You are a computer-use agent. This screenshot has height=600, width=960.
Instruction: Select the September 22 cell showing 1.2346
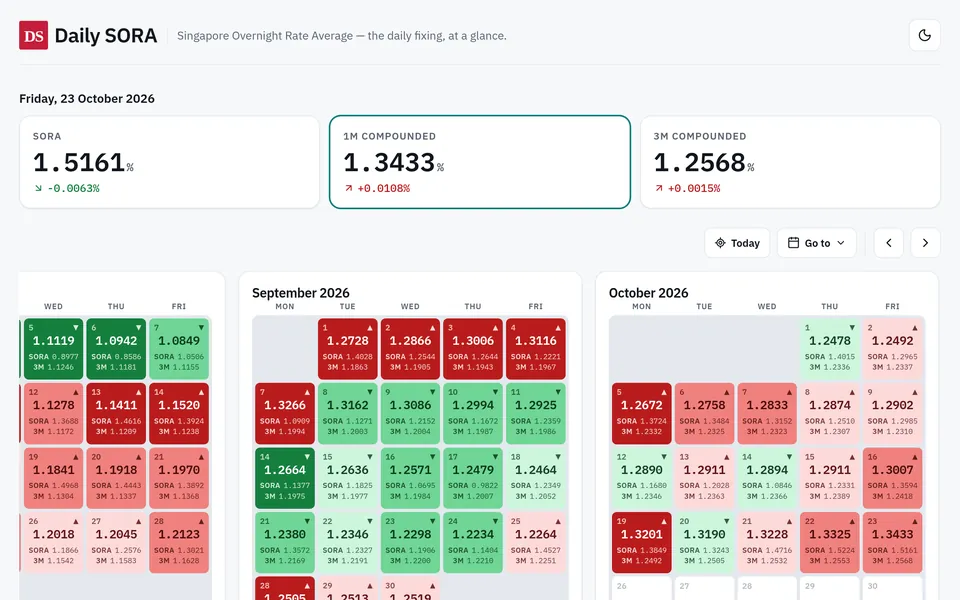point(348,542)
